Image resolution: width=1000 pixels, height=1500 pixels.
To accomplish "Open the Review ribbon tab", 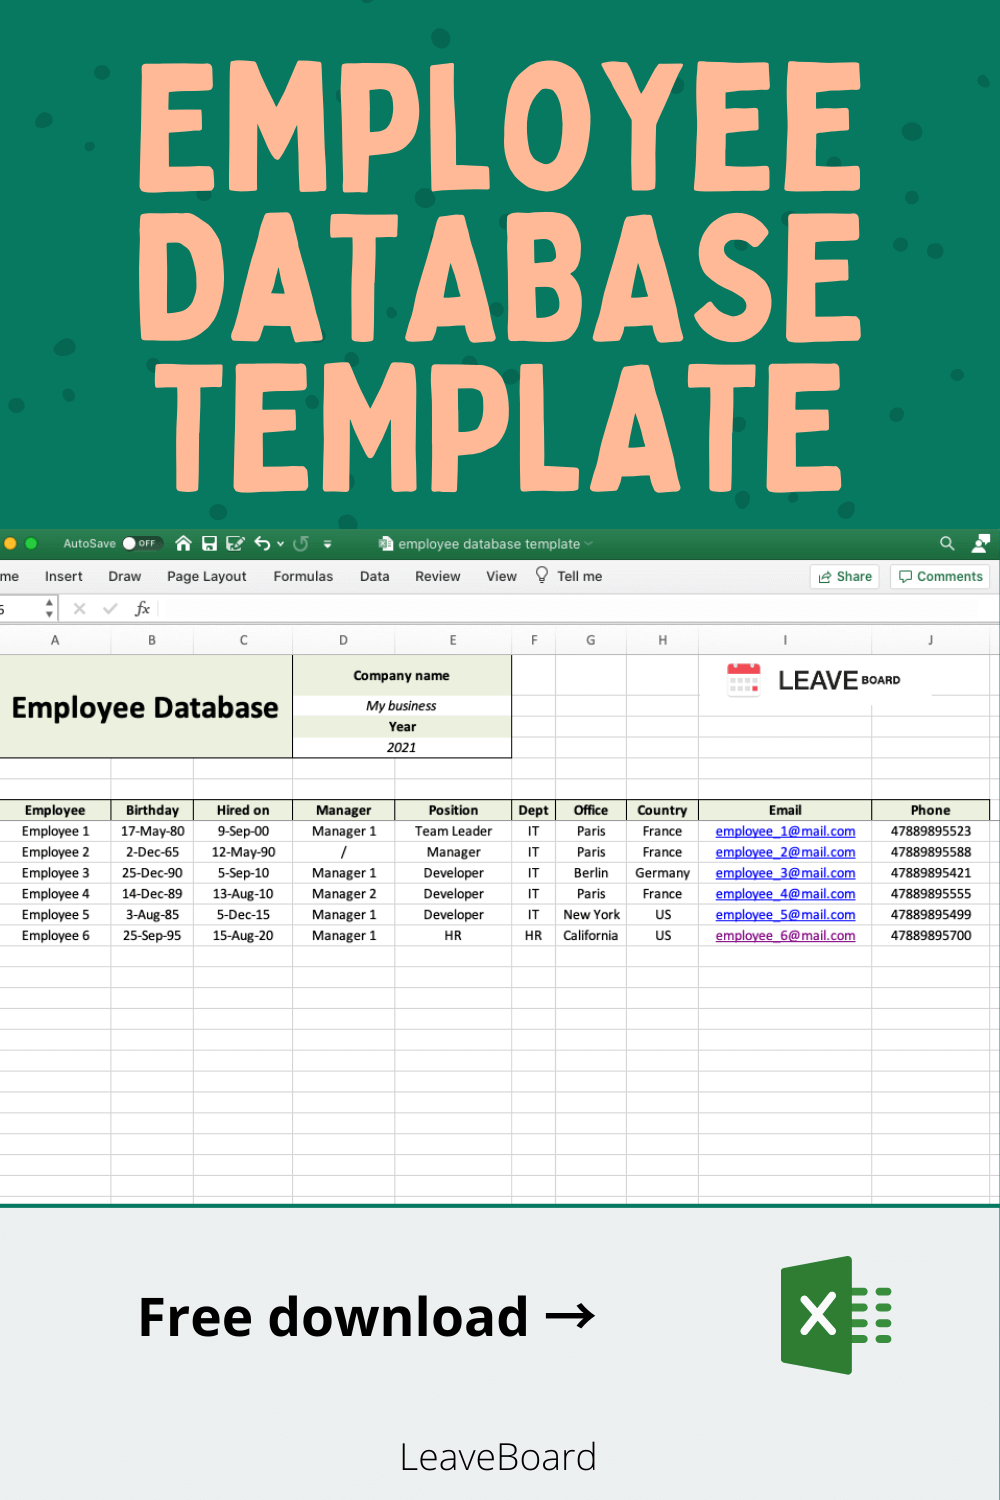I will (437, 576).
